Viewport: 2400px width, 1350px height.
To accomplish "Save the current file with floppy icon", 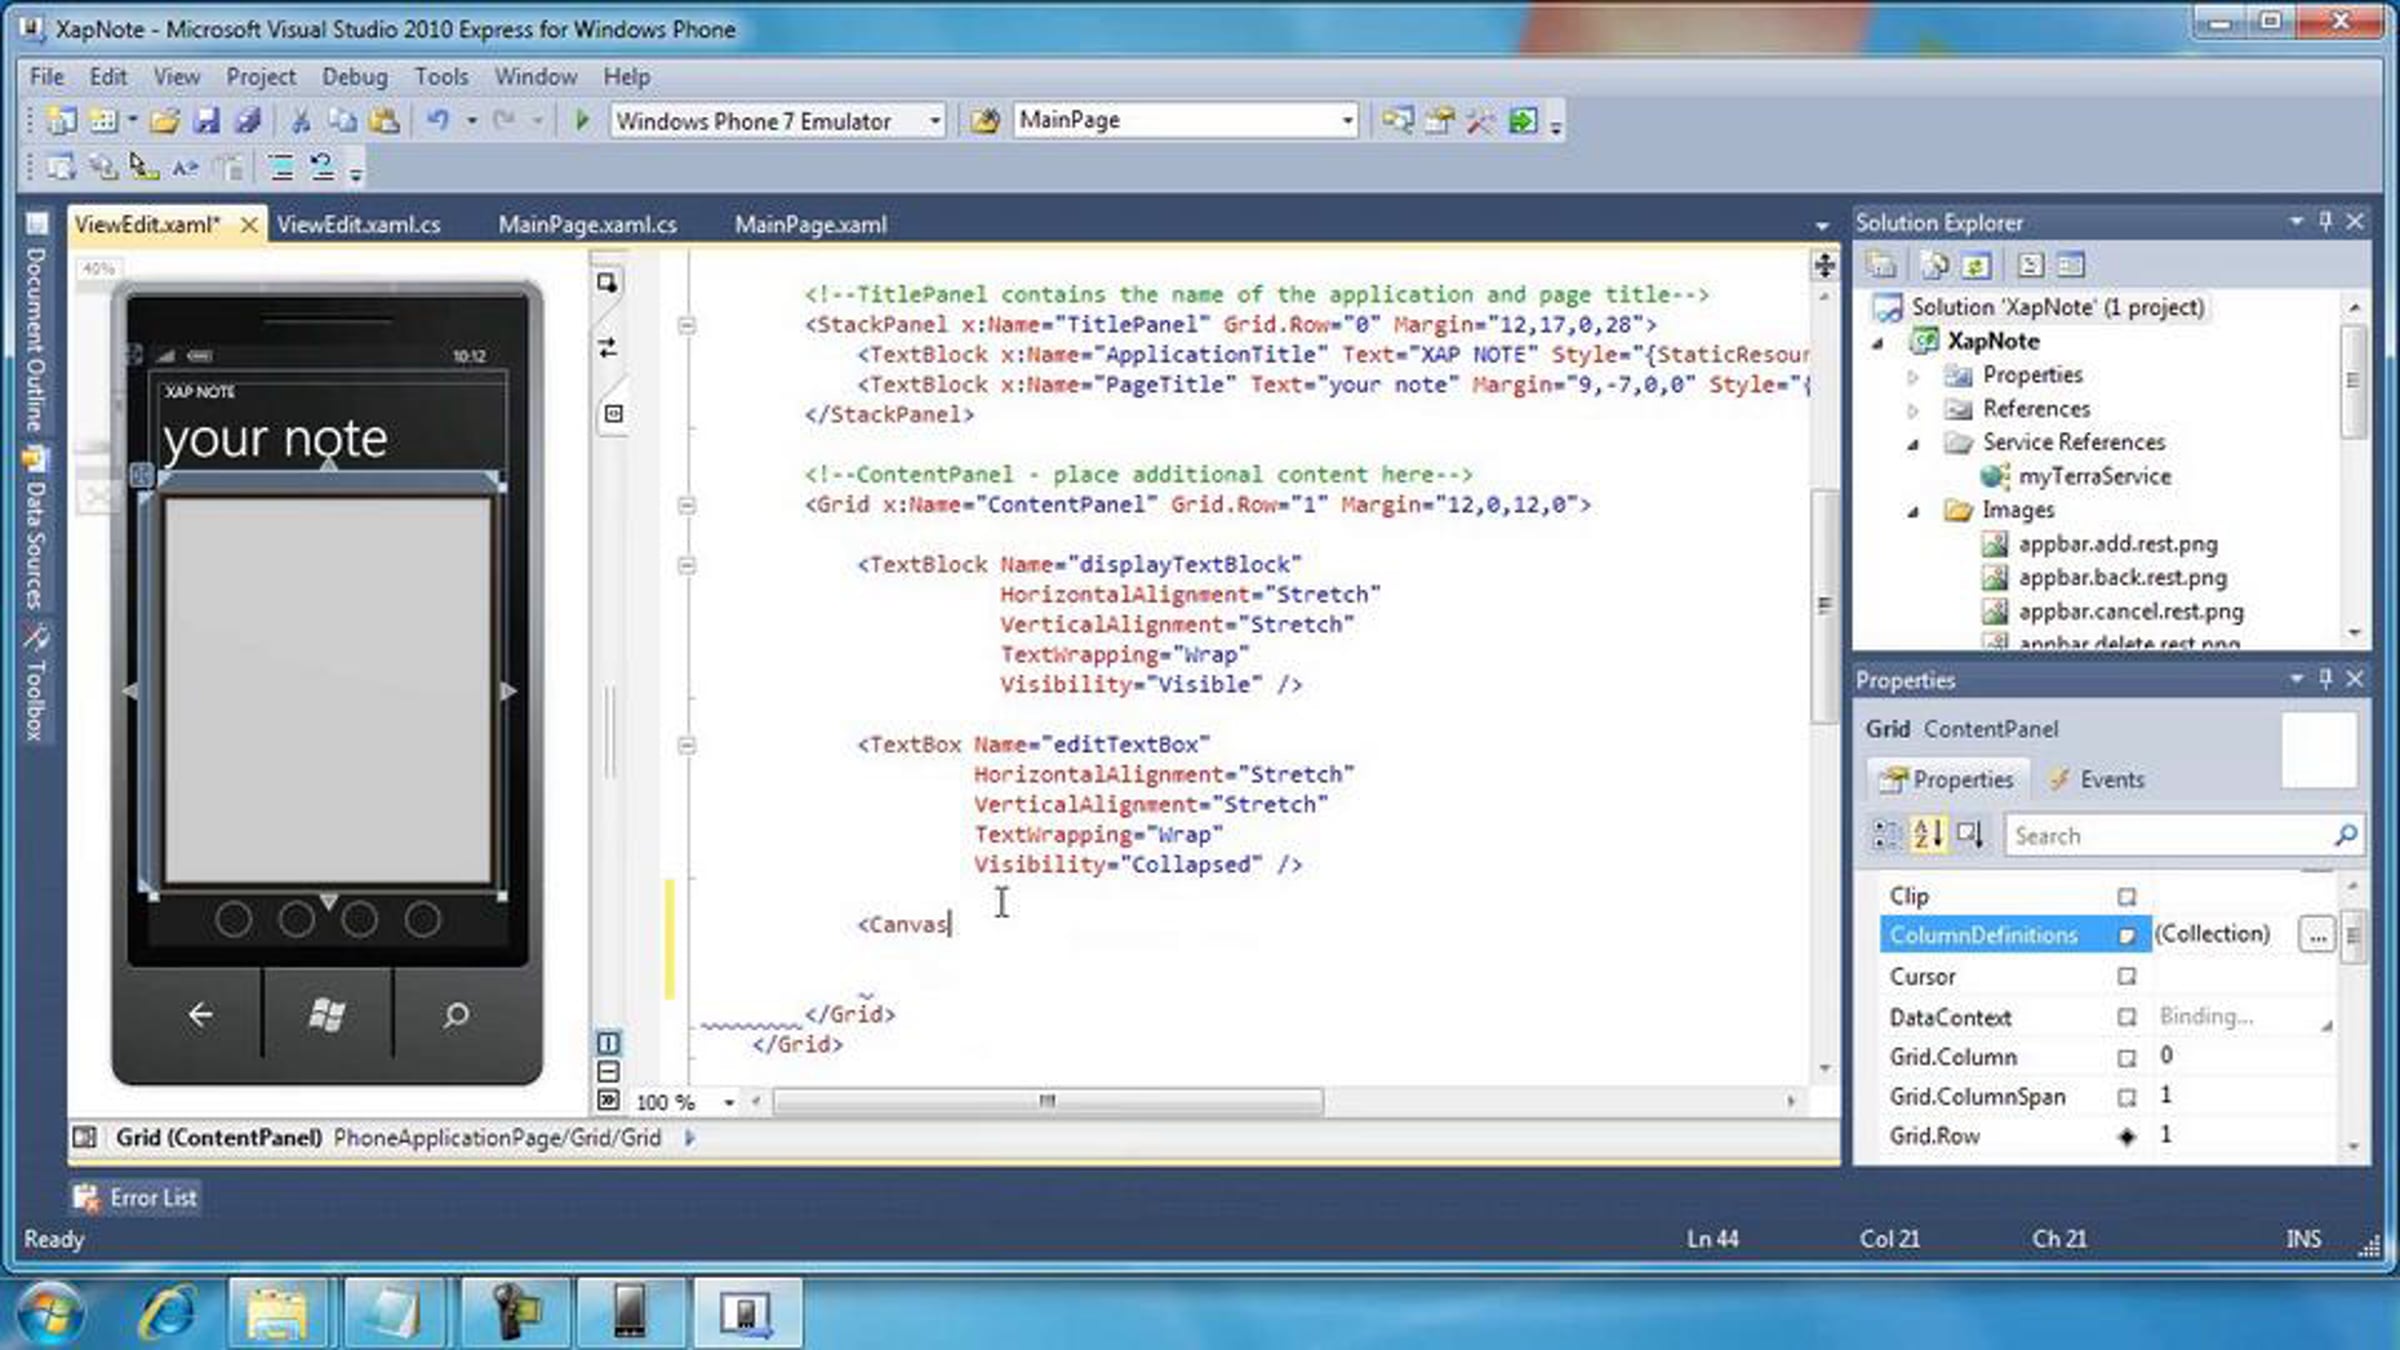I will (x=206, y=121).
